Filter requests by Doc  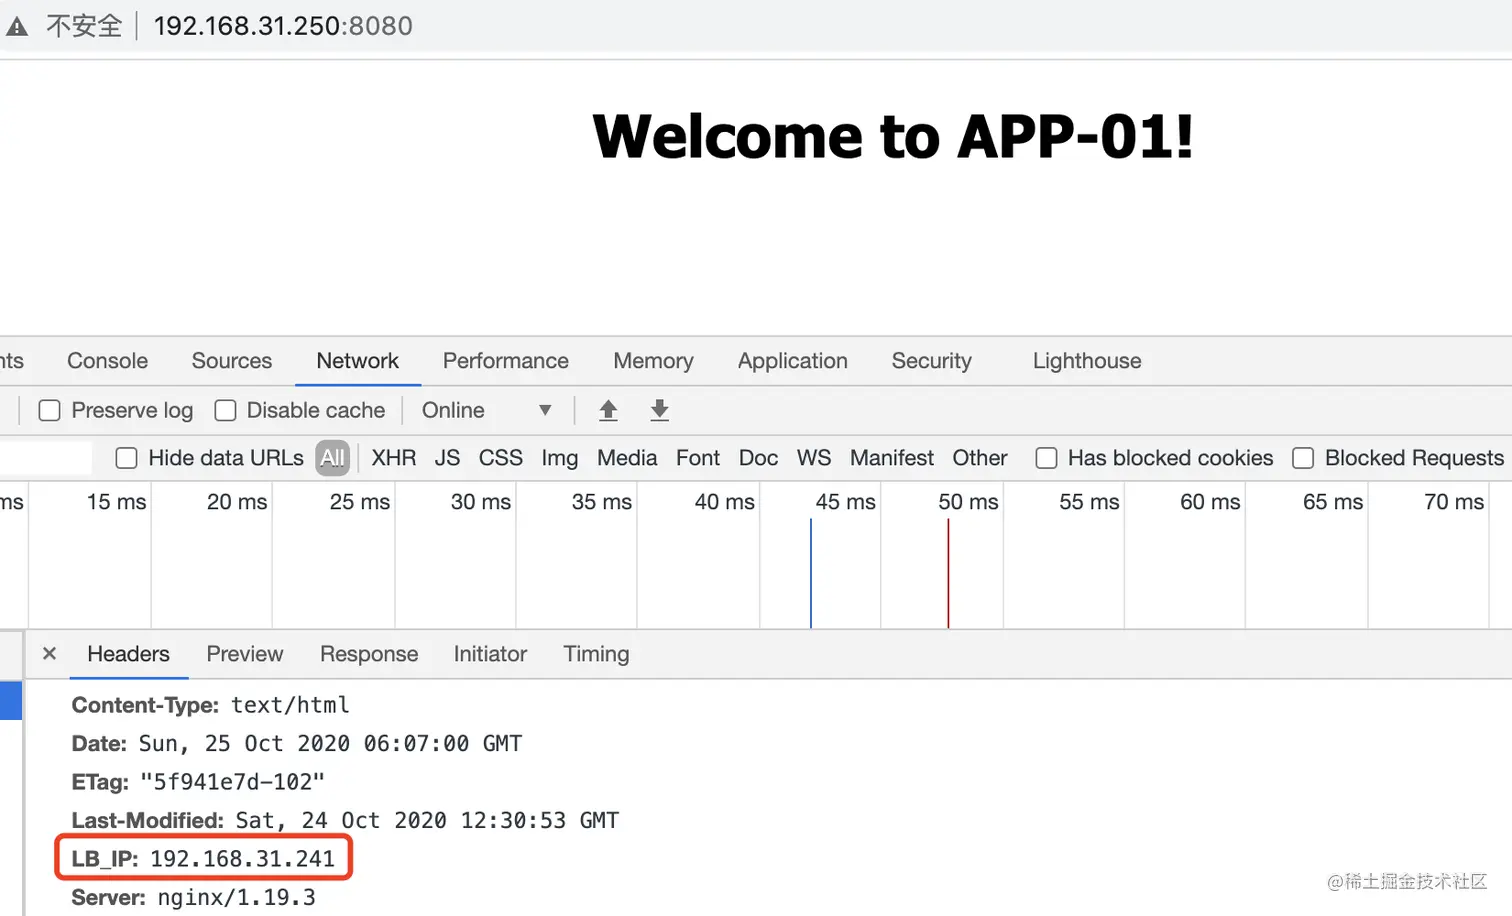[x=758, y=458]
